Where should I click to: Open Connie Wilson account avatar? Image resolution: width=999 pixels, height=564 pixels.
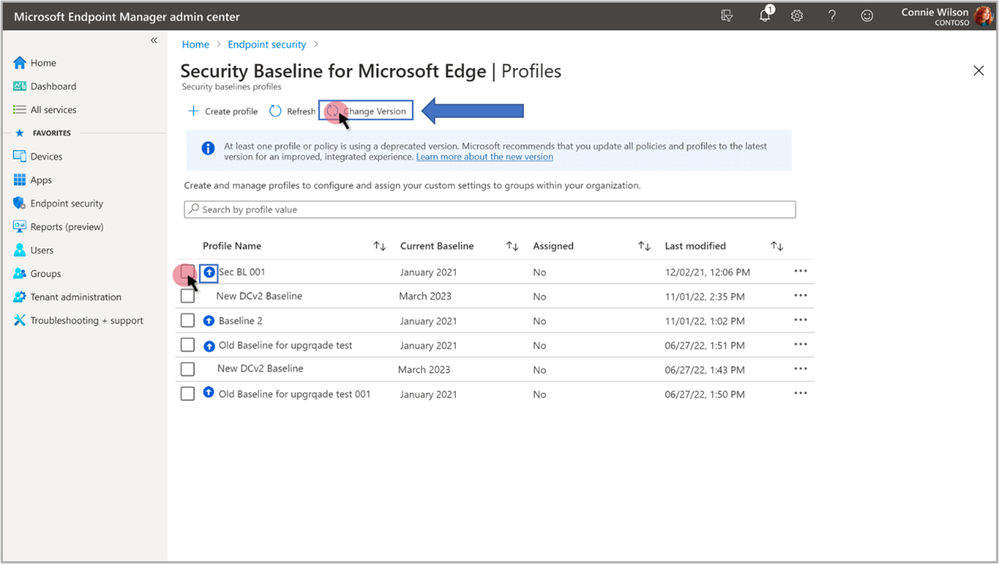click(x=983, y=15)
